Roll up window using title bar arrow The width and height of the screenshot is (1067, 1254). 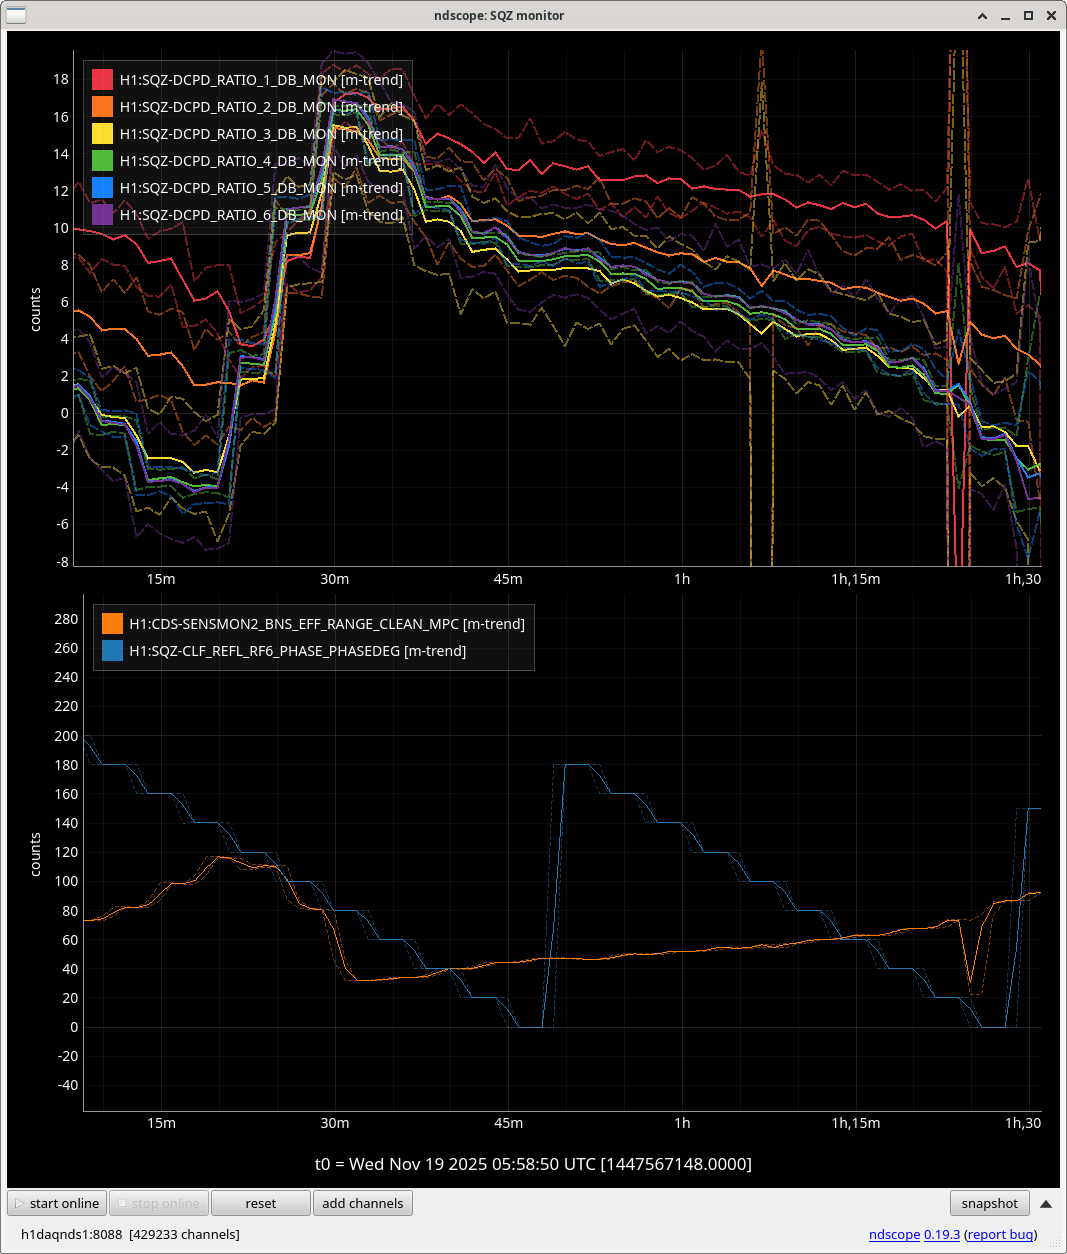[x=983, y=16]
